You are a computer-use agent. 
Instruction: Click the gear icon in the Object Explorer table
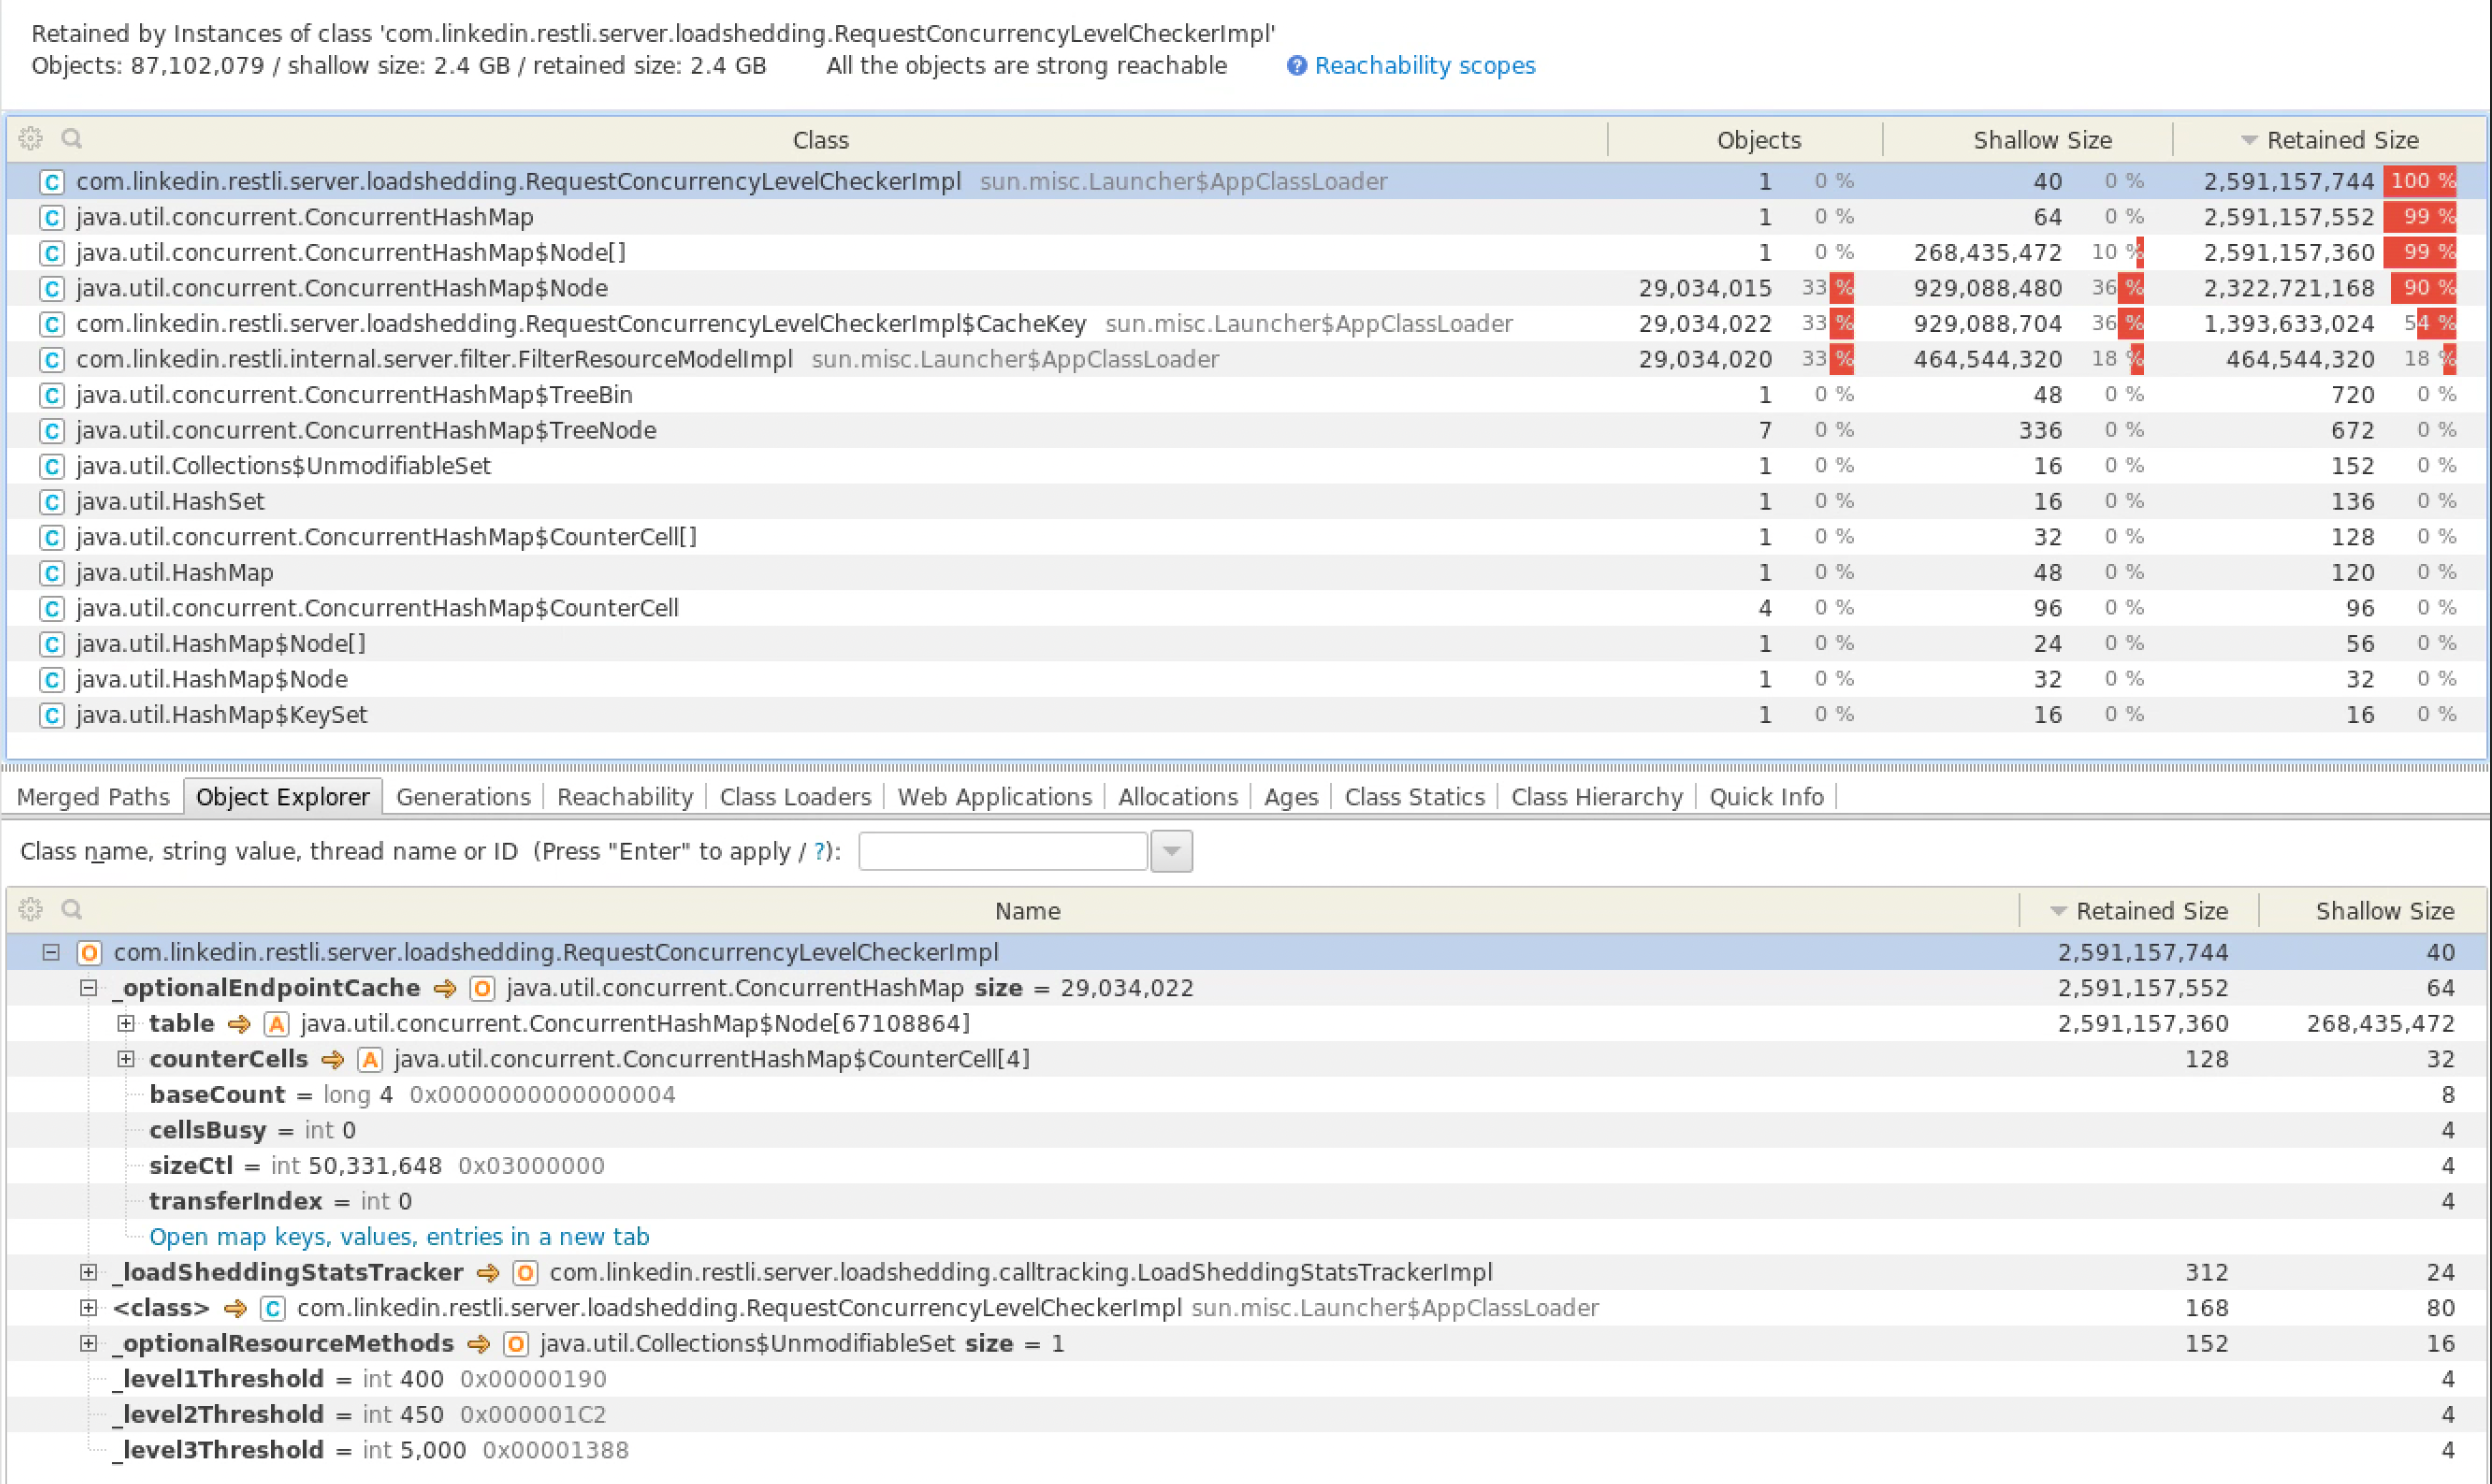[x=30, y=909]
